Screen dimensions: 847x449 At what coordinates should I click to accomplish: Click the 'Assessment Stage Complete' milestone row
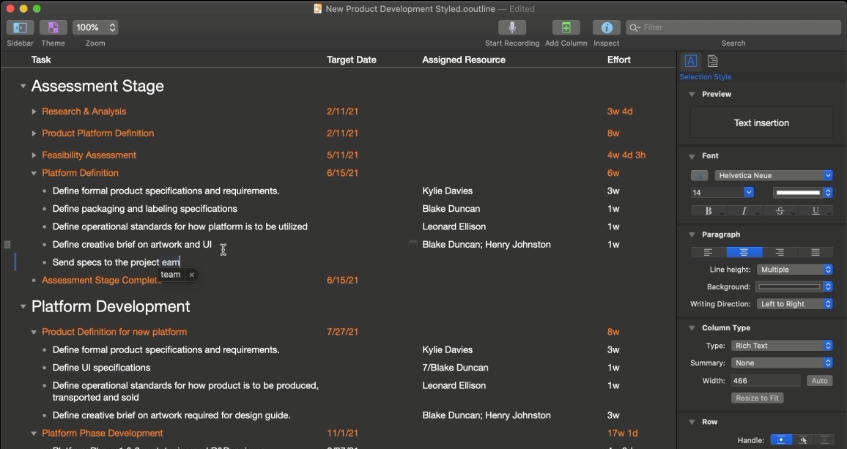(102, 280)
